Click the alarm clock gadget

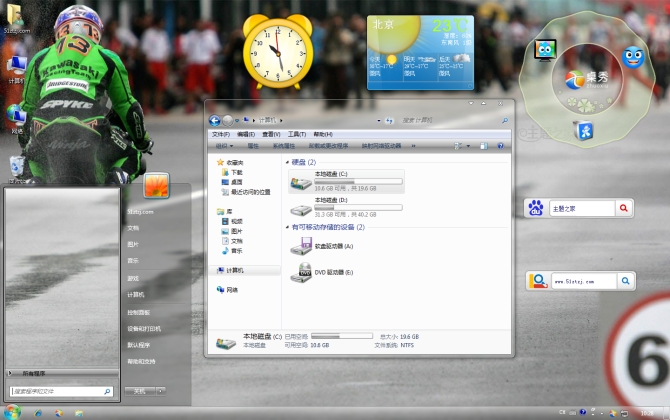pos(278,52)
